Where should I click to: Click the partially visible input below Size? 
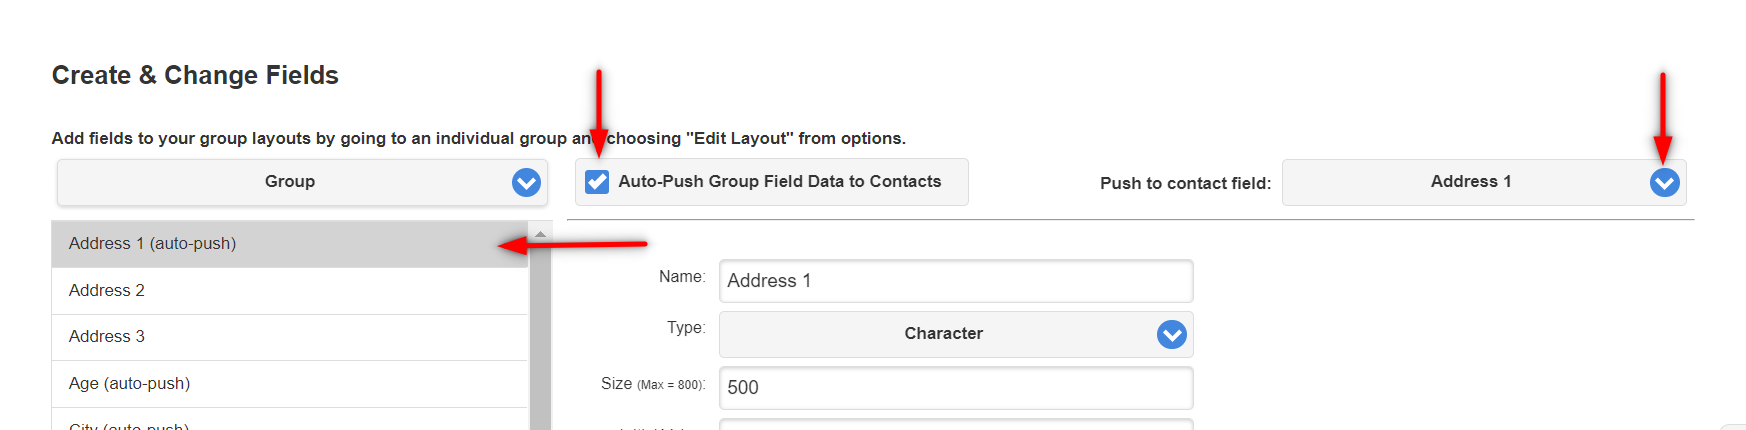tap(956, 425)
